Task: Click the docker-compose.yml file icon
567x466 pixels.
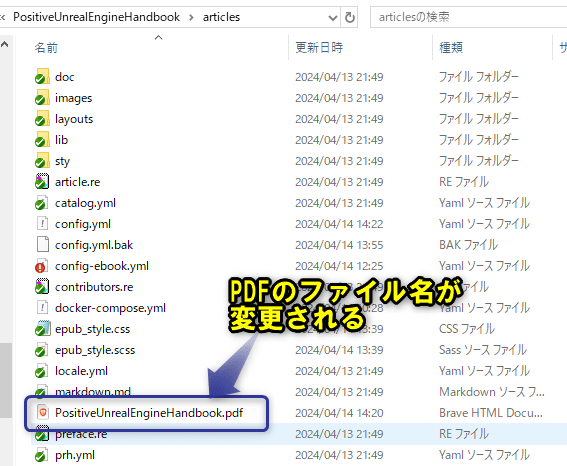Action: (x=42, y=308)
